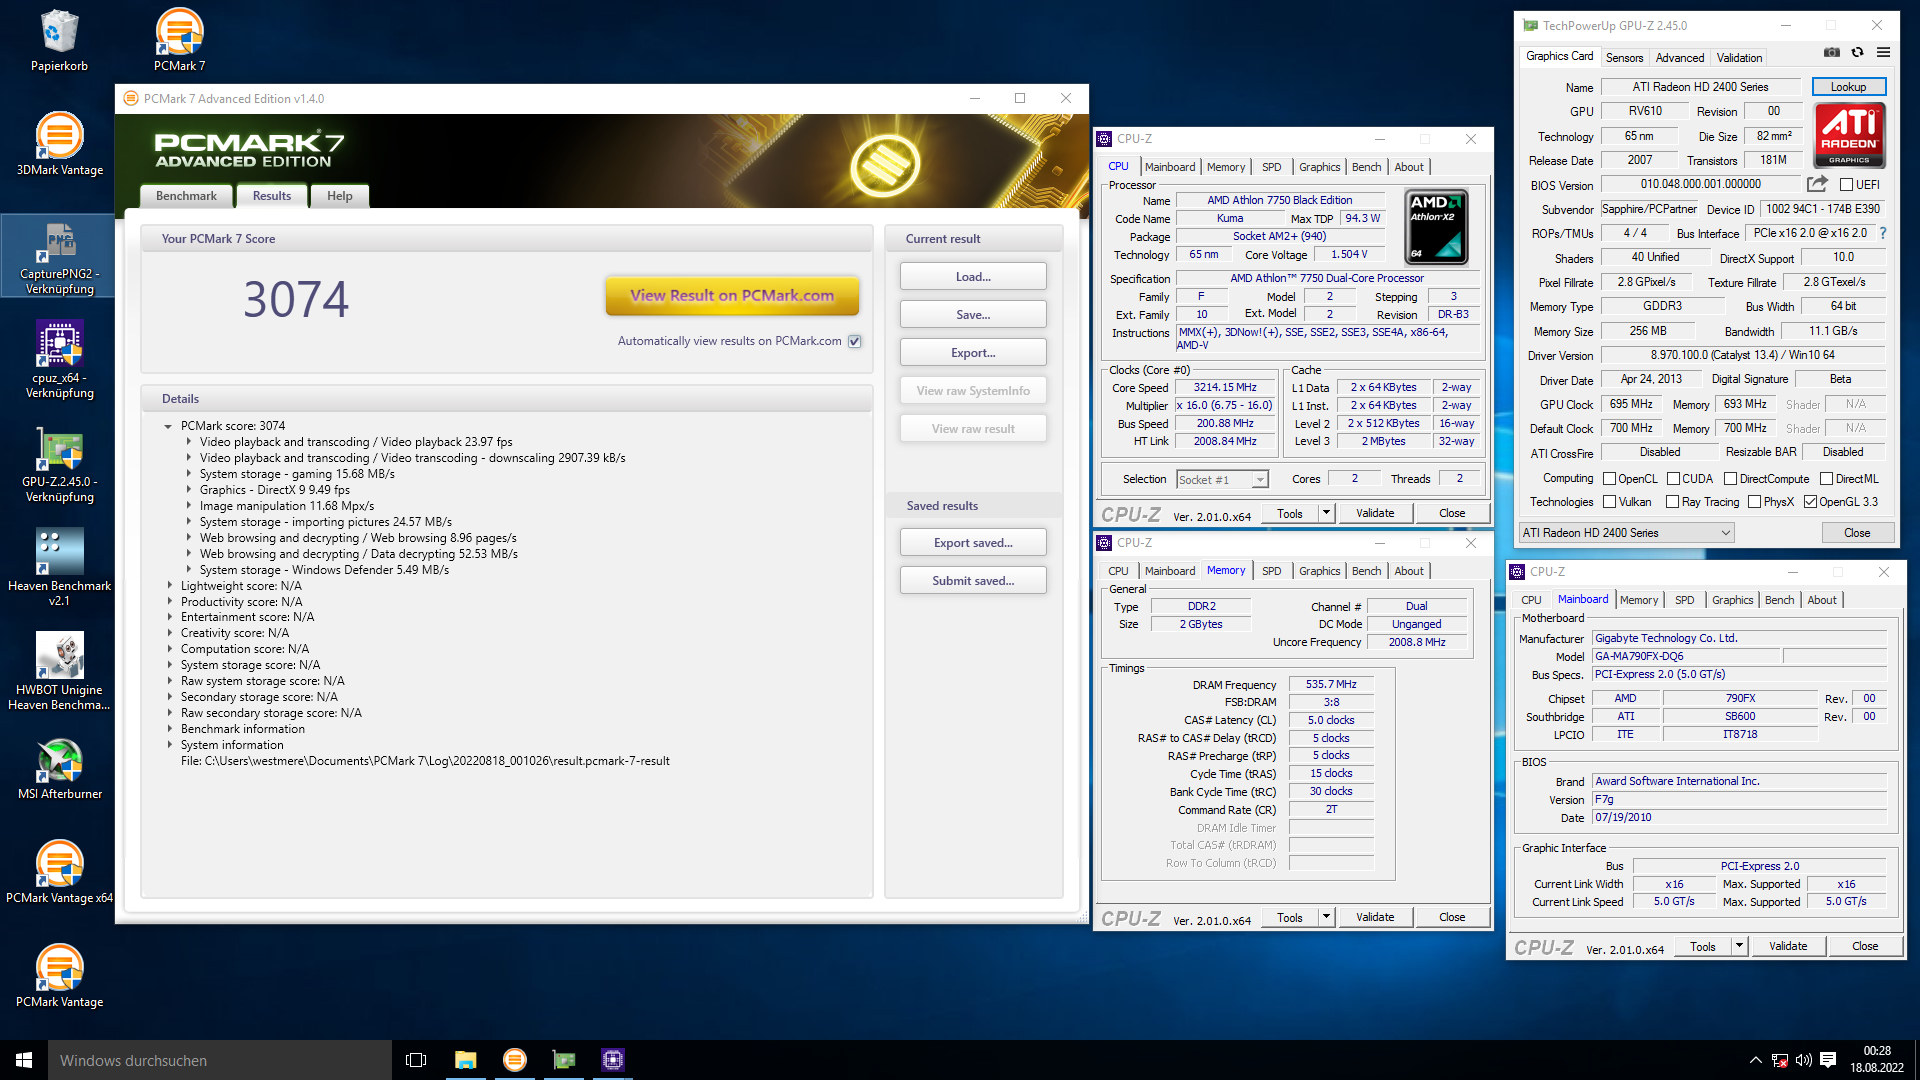Take a GPU-Z screenshot with camera icon
The width and height of the screenshot is (1920, 1080).
(1832, 53)
